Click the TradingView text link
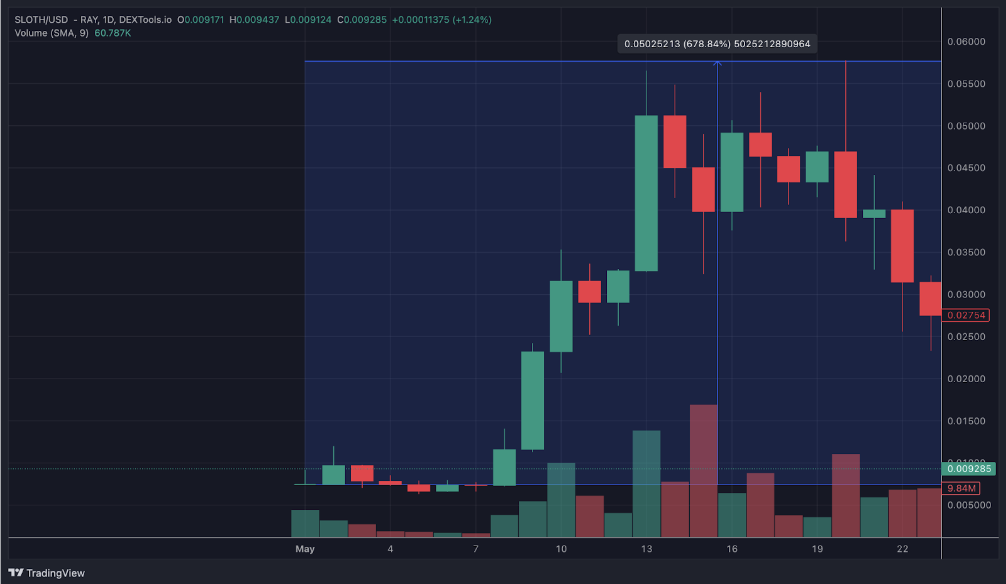This screenshot has height=584, width=1006. [x=55, y=573]
